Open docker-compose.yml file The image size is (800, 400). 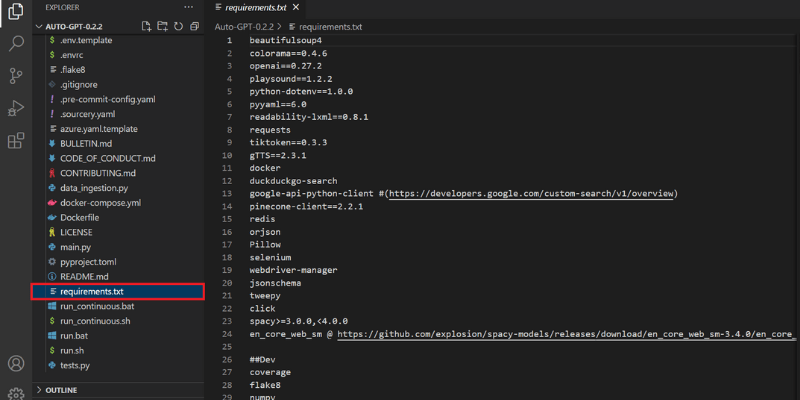pyautogui.click(x=101, y=203)
